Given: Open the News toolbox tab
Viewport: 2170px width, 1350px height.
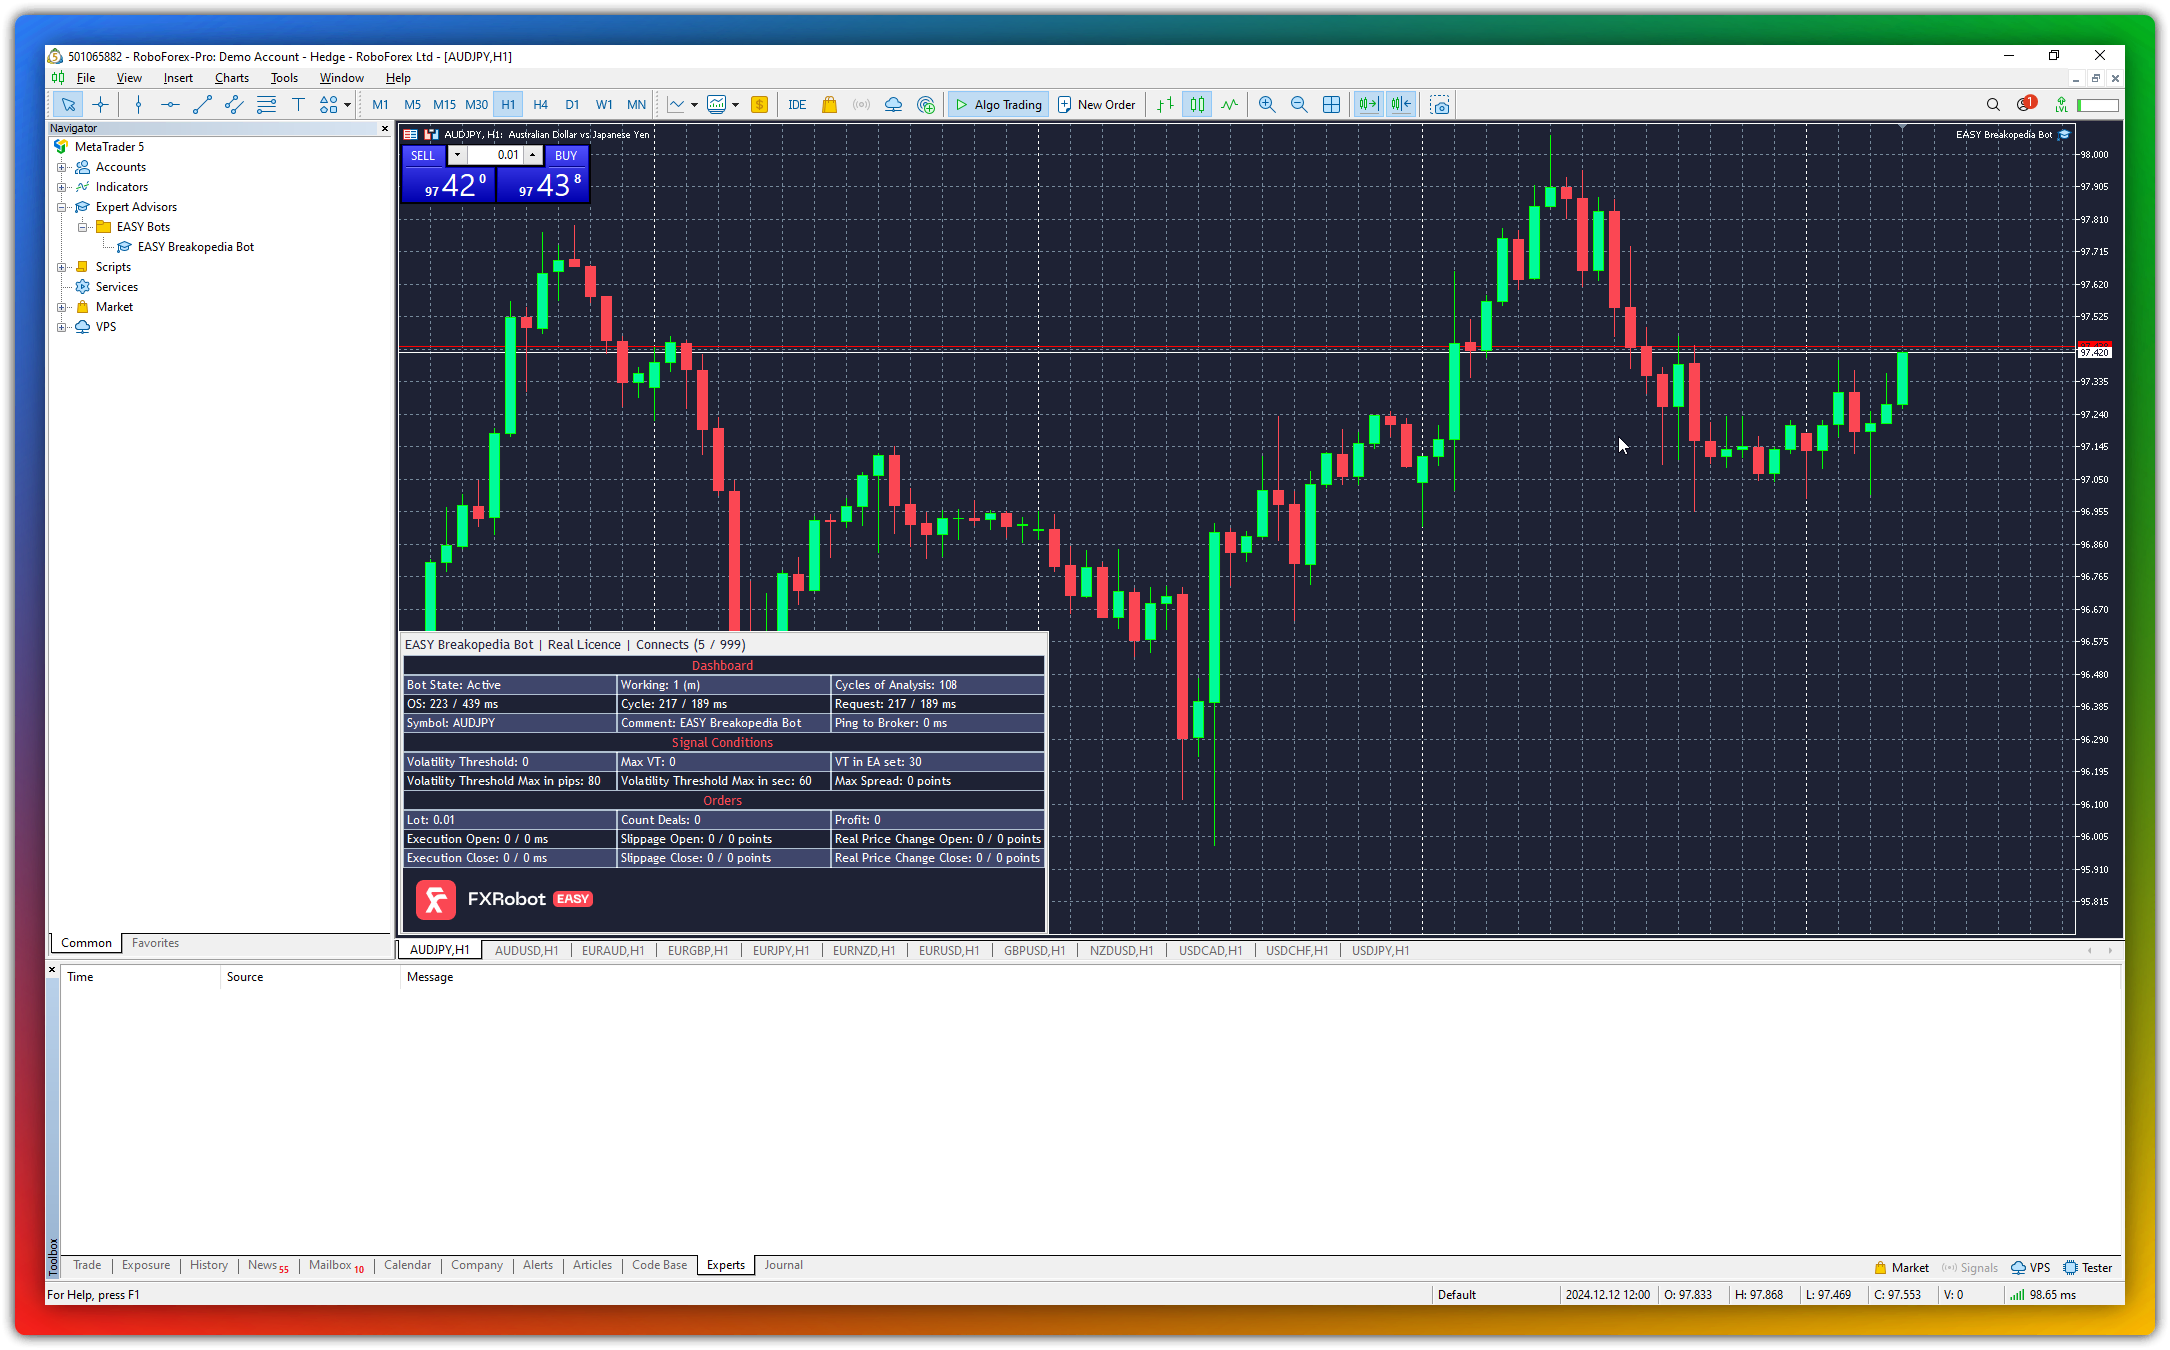Looking at the screenshot, I should coord(268,1266).
